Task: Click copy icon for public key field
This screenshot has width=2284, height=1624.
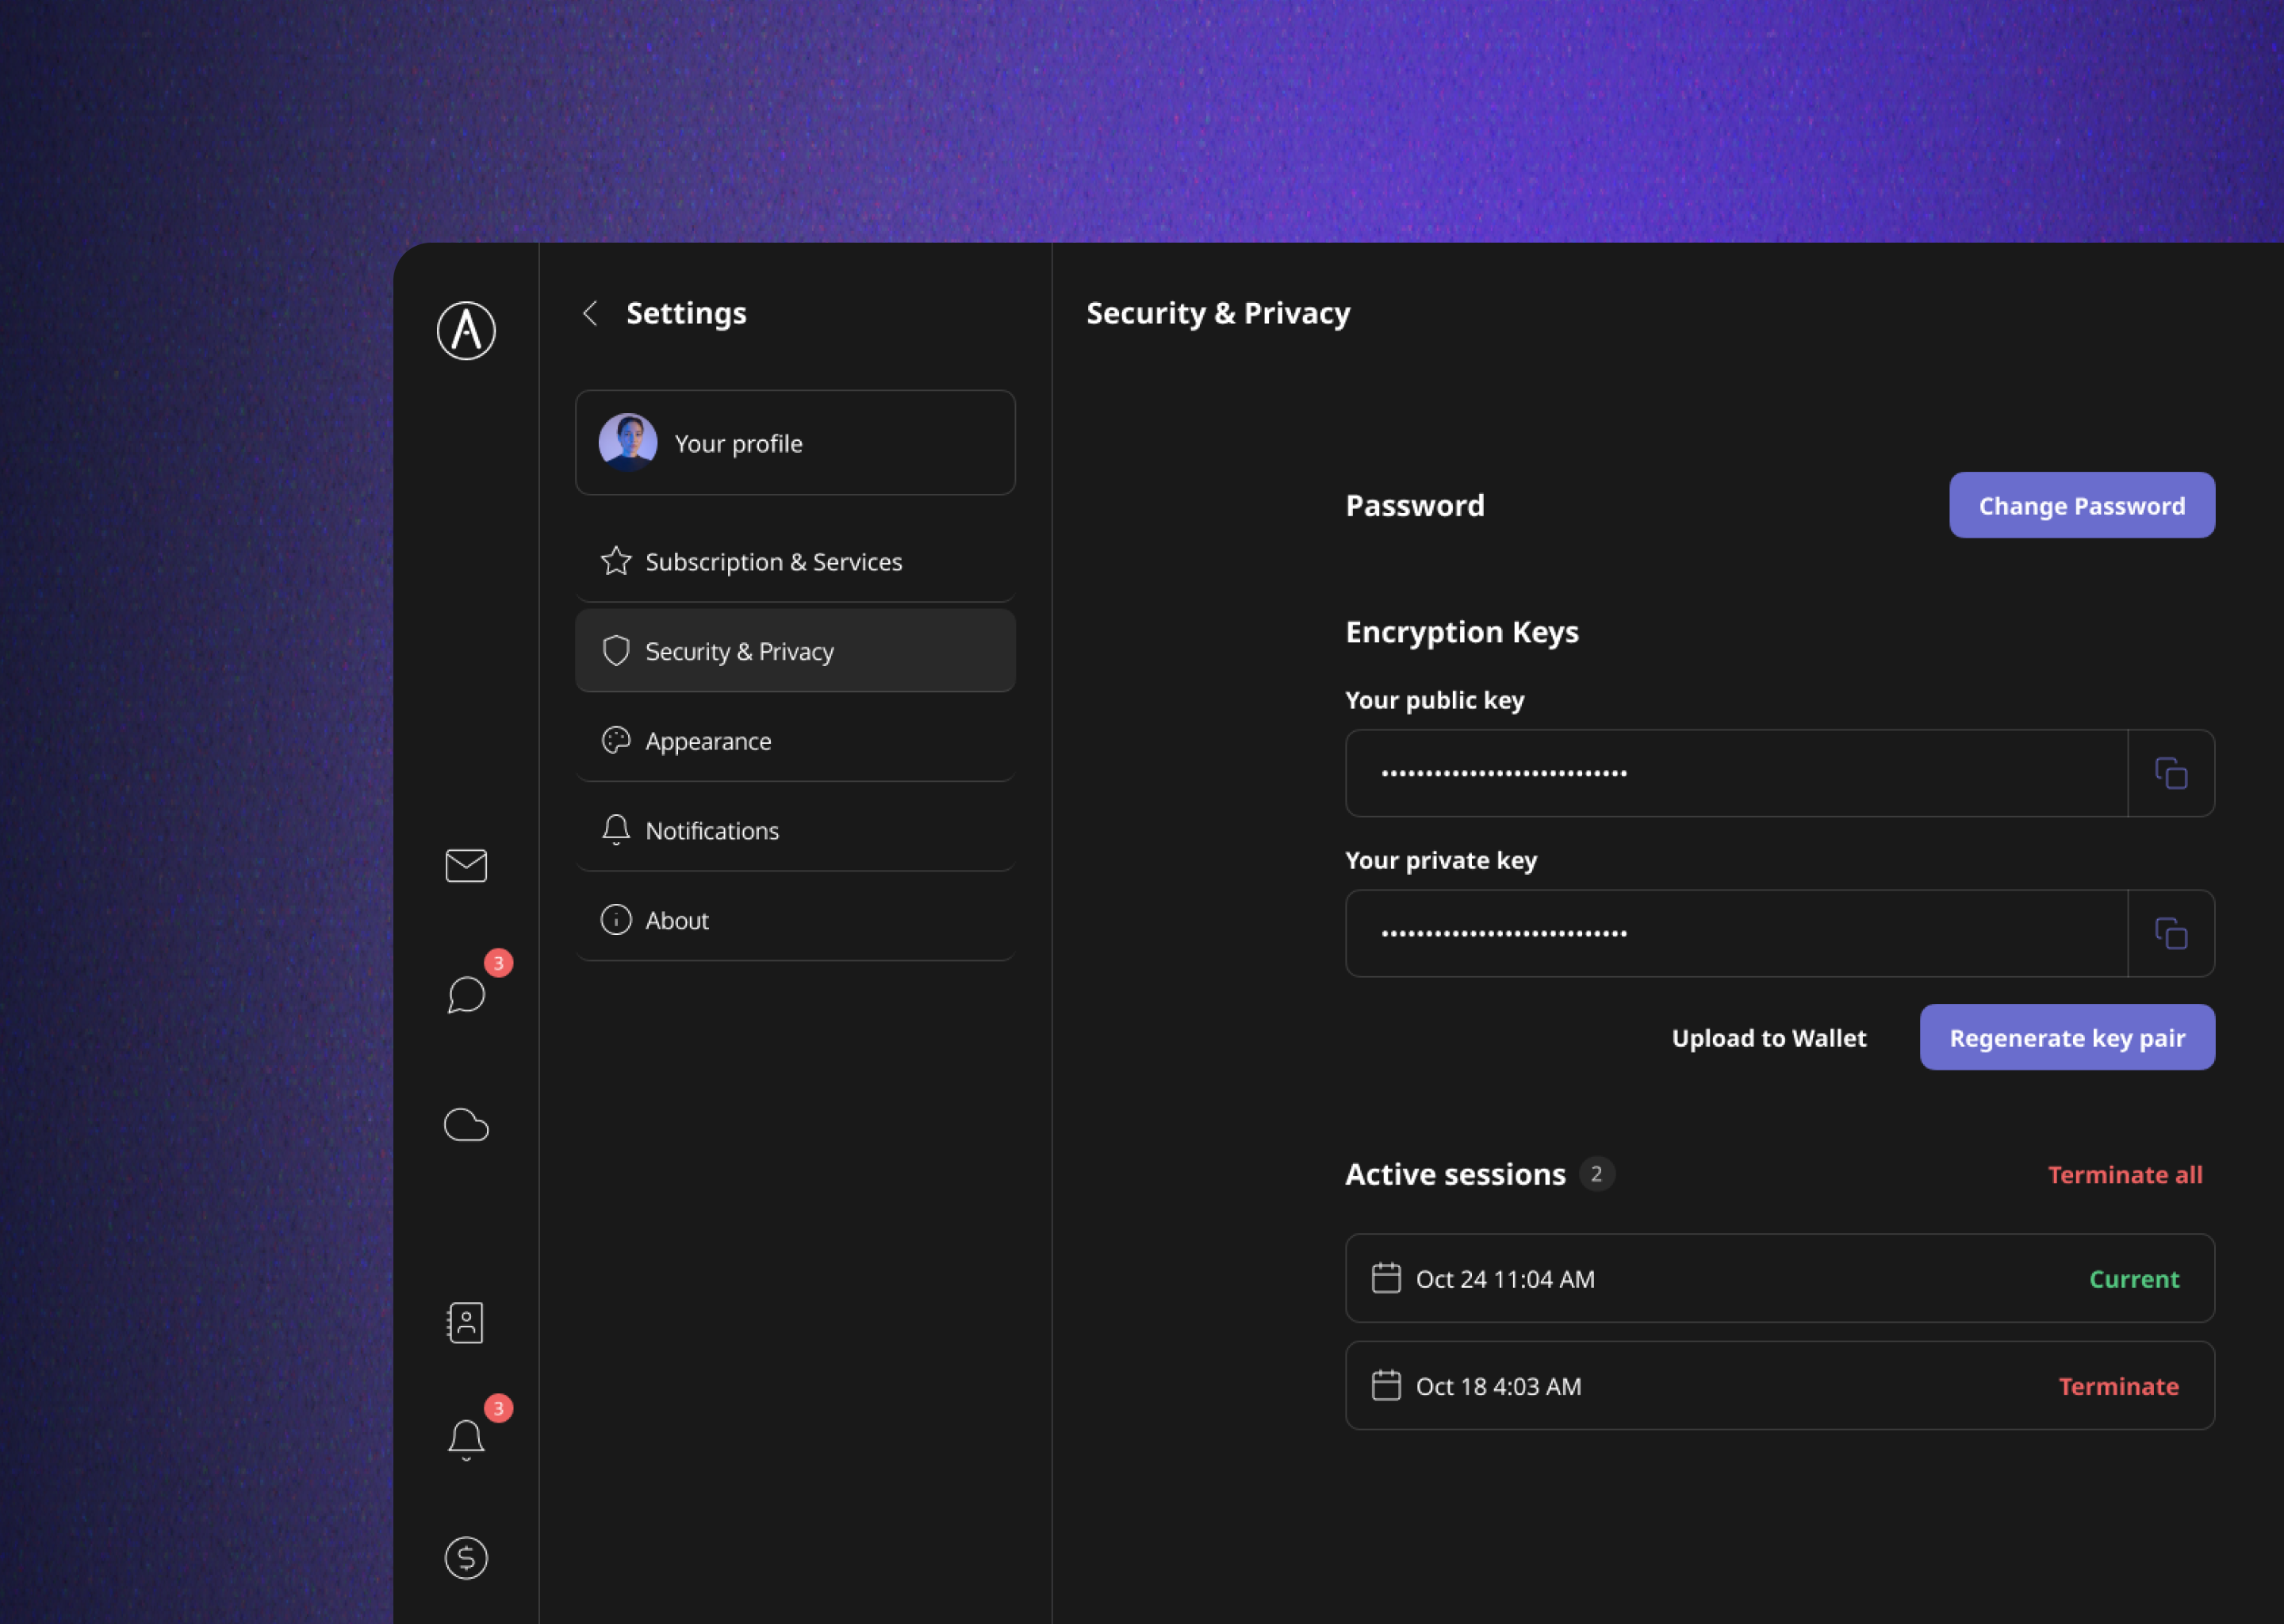Action: click(x=2171, y=773)
